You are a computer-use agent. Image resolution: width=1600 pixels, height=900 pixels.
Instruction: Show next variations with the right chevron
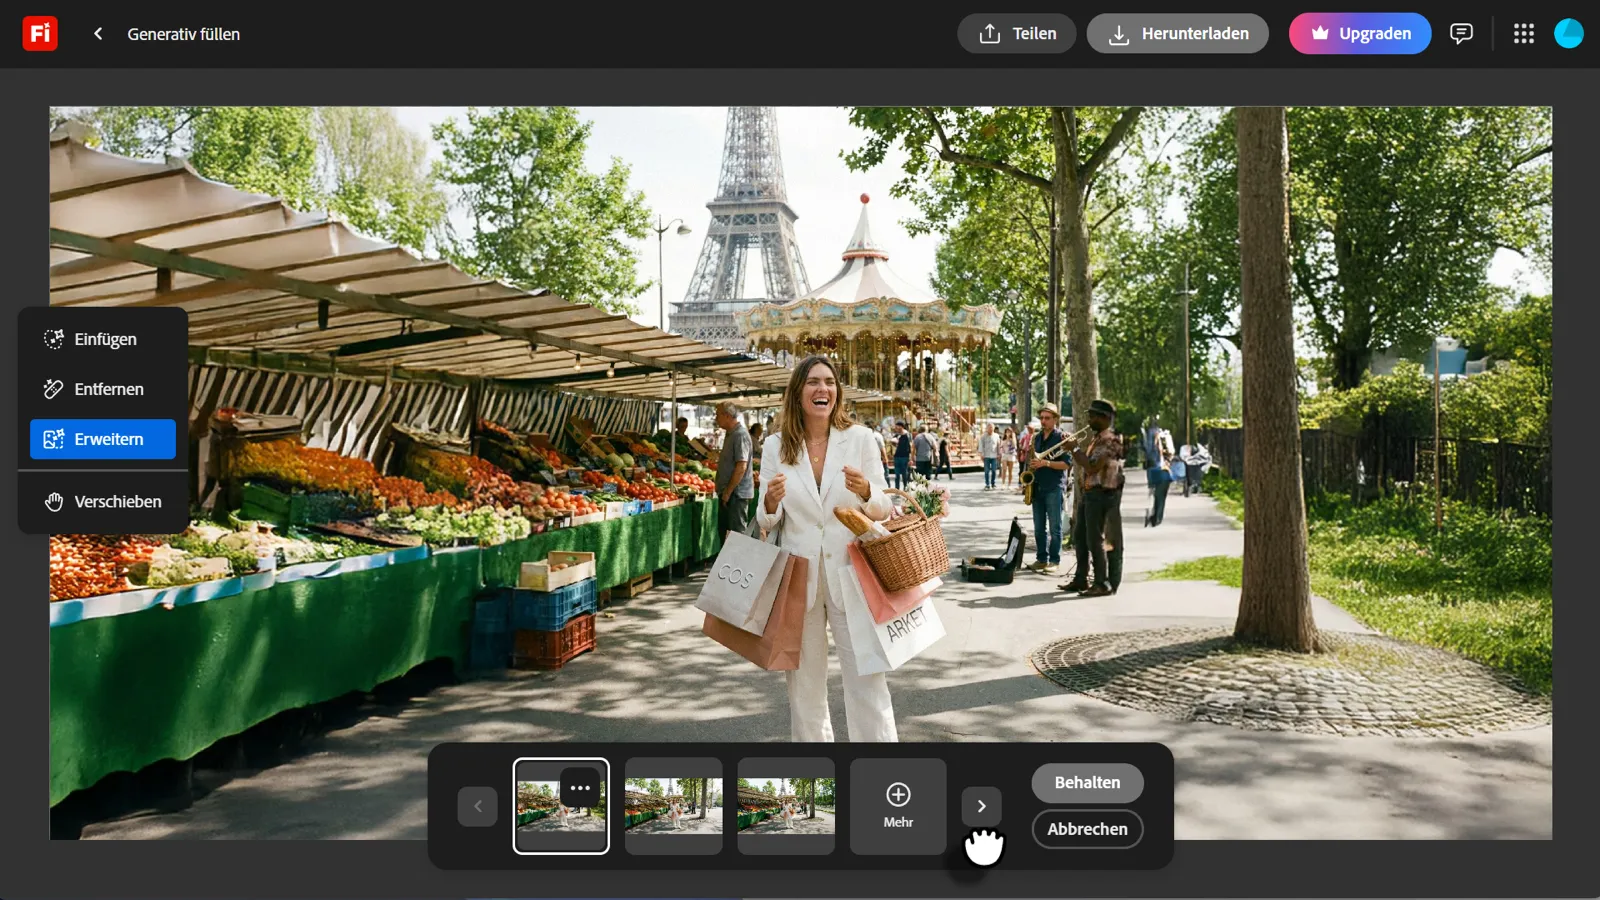click(981, 806)
